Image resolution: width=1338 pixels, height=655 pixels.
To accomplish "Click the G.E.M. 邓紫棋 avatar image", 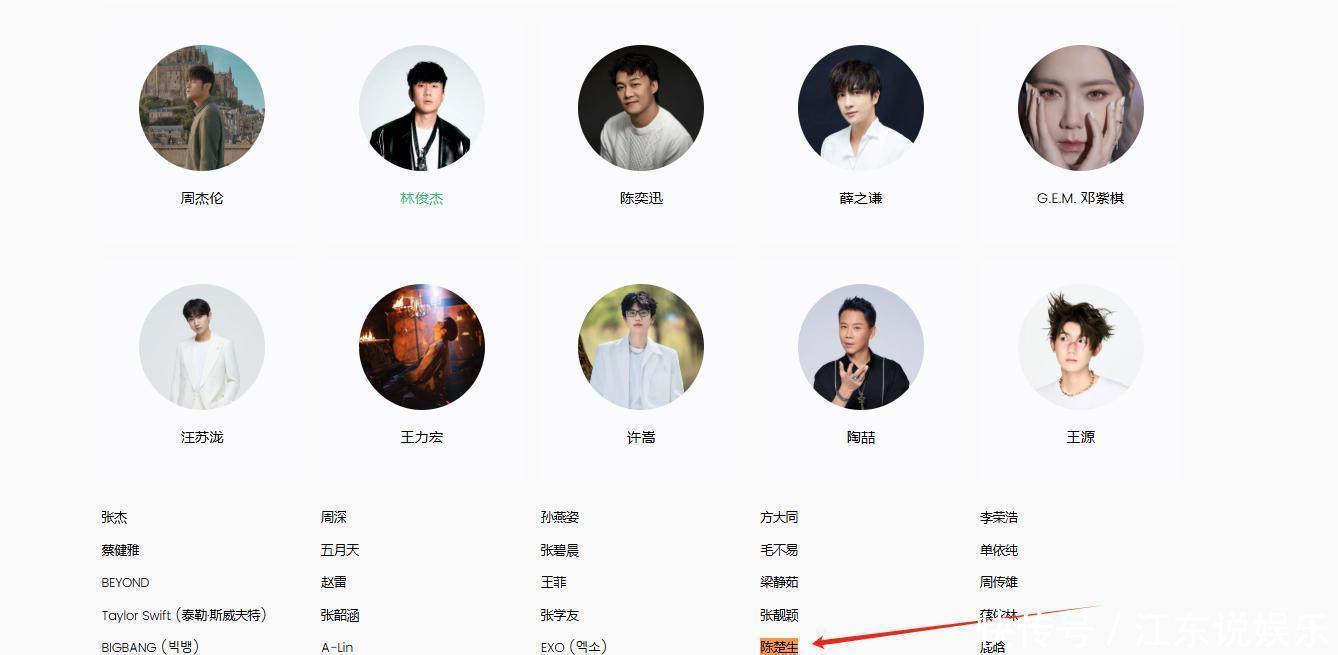I will 1081,108.
